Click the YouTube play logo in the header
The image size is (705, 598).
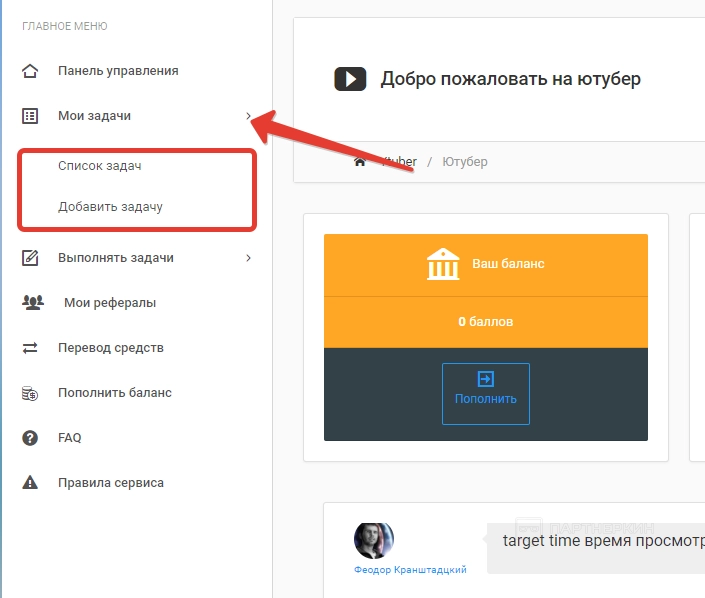pyautogui.click(x=349, y=79)
